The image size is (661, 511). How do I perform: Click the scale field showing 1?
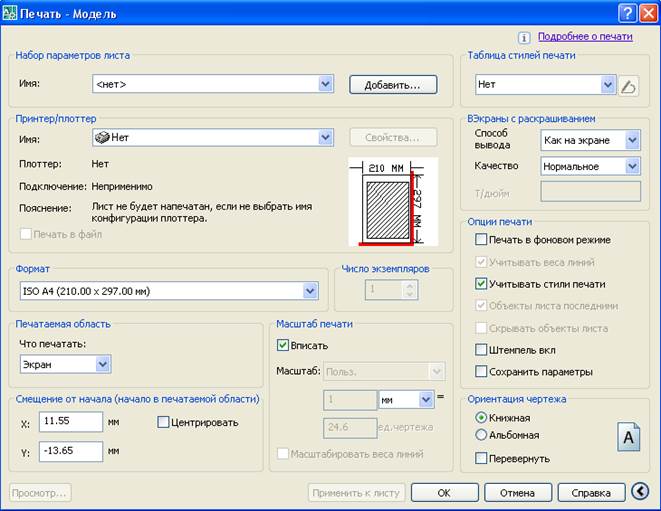(350, 400)
